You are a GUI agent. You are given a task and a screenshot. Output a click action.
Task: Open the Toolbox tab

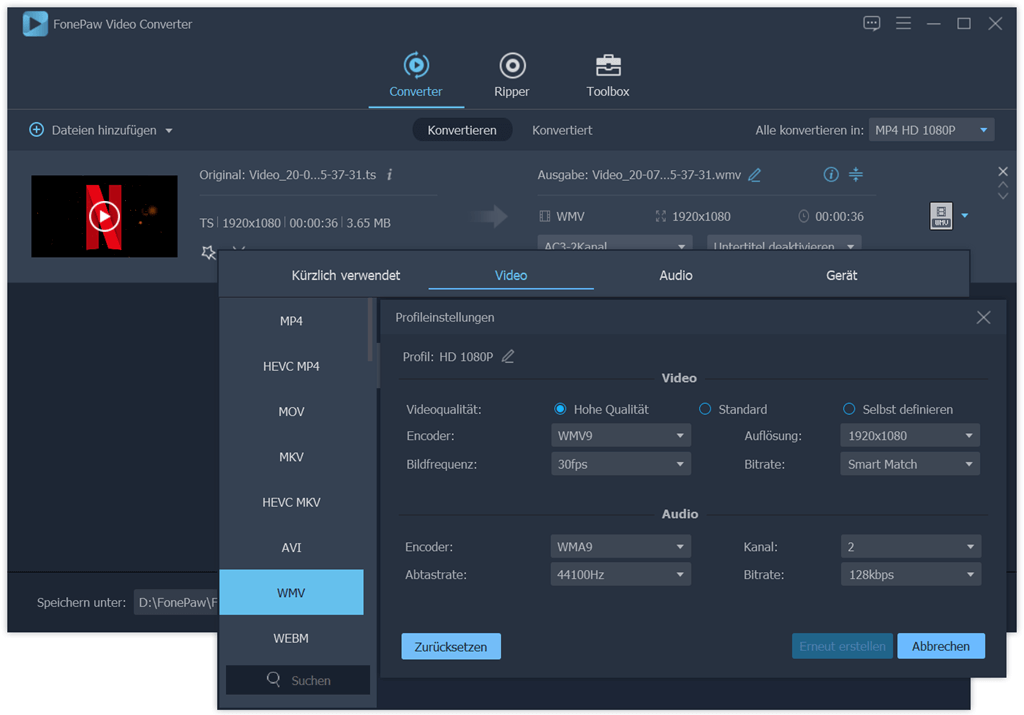[x=607, y=76]
